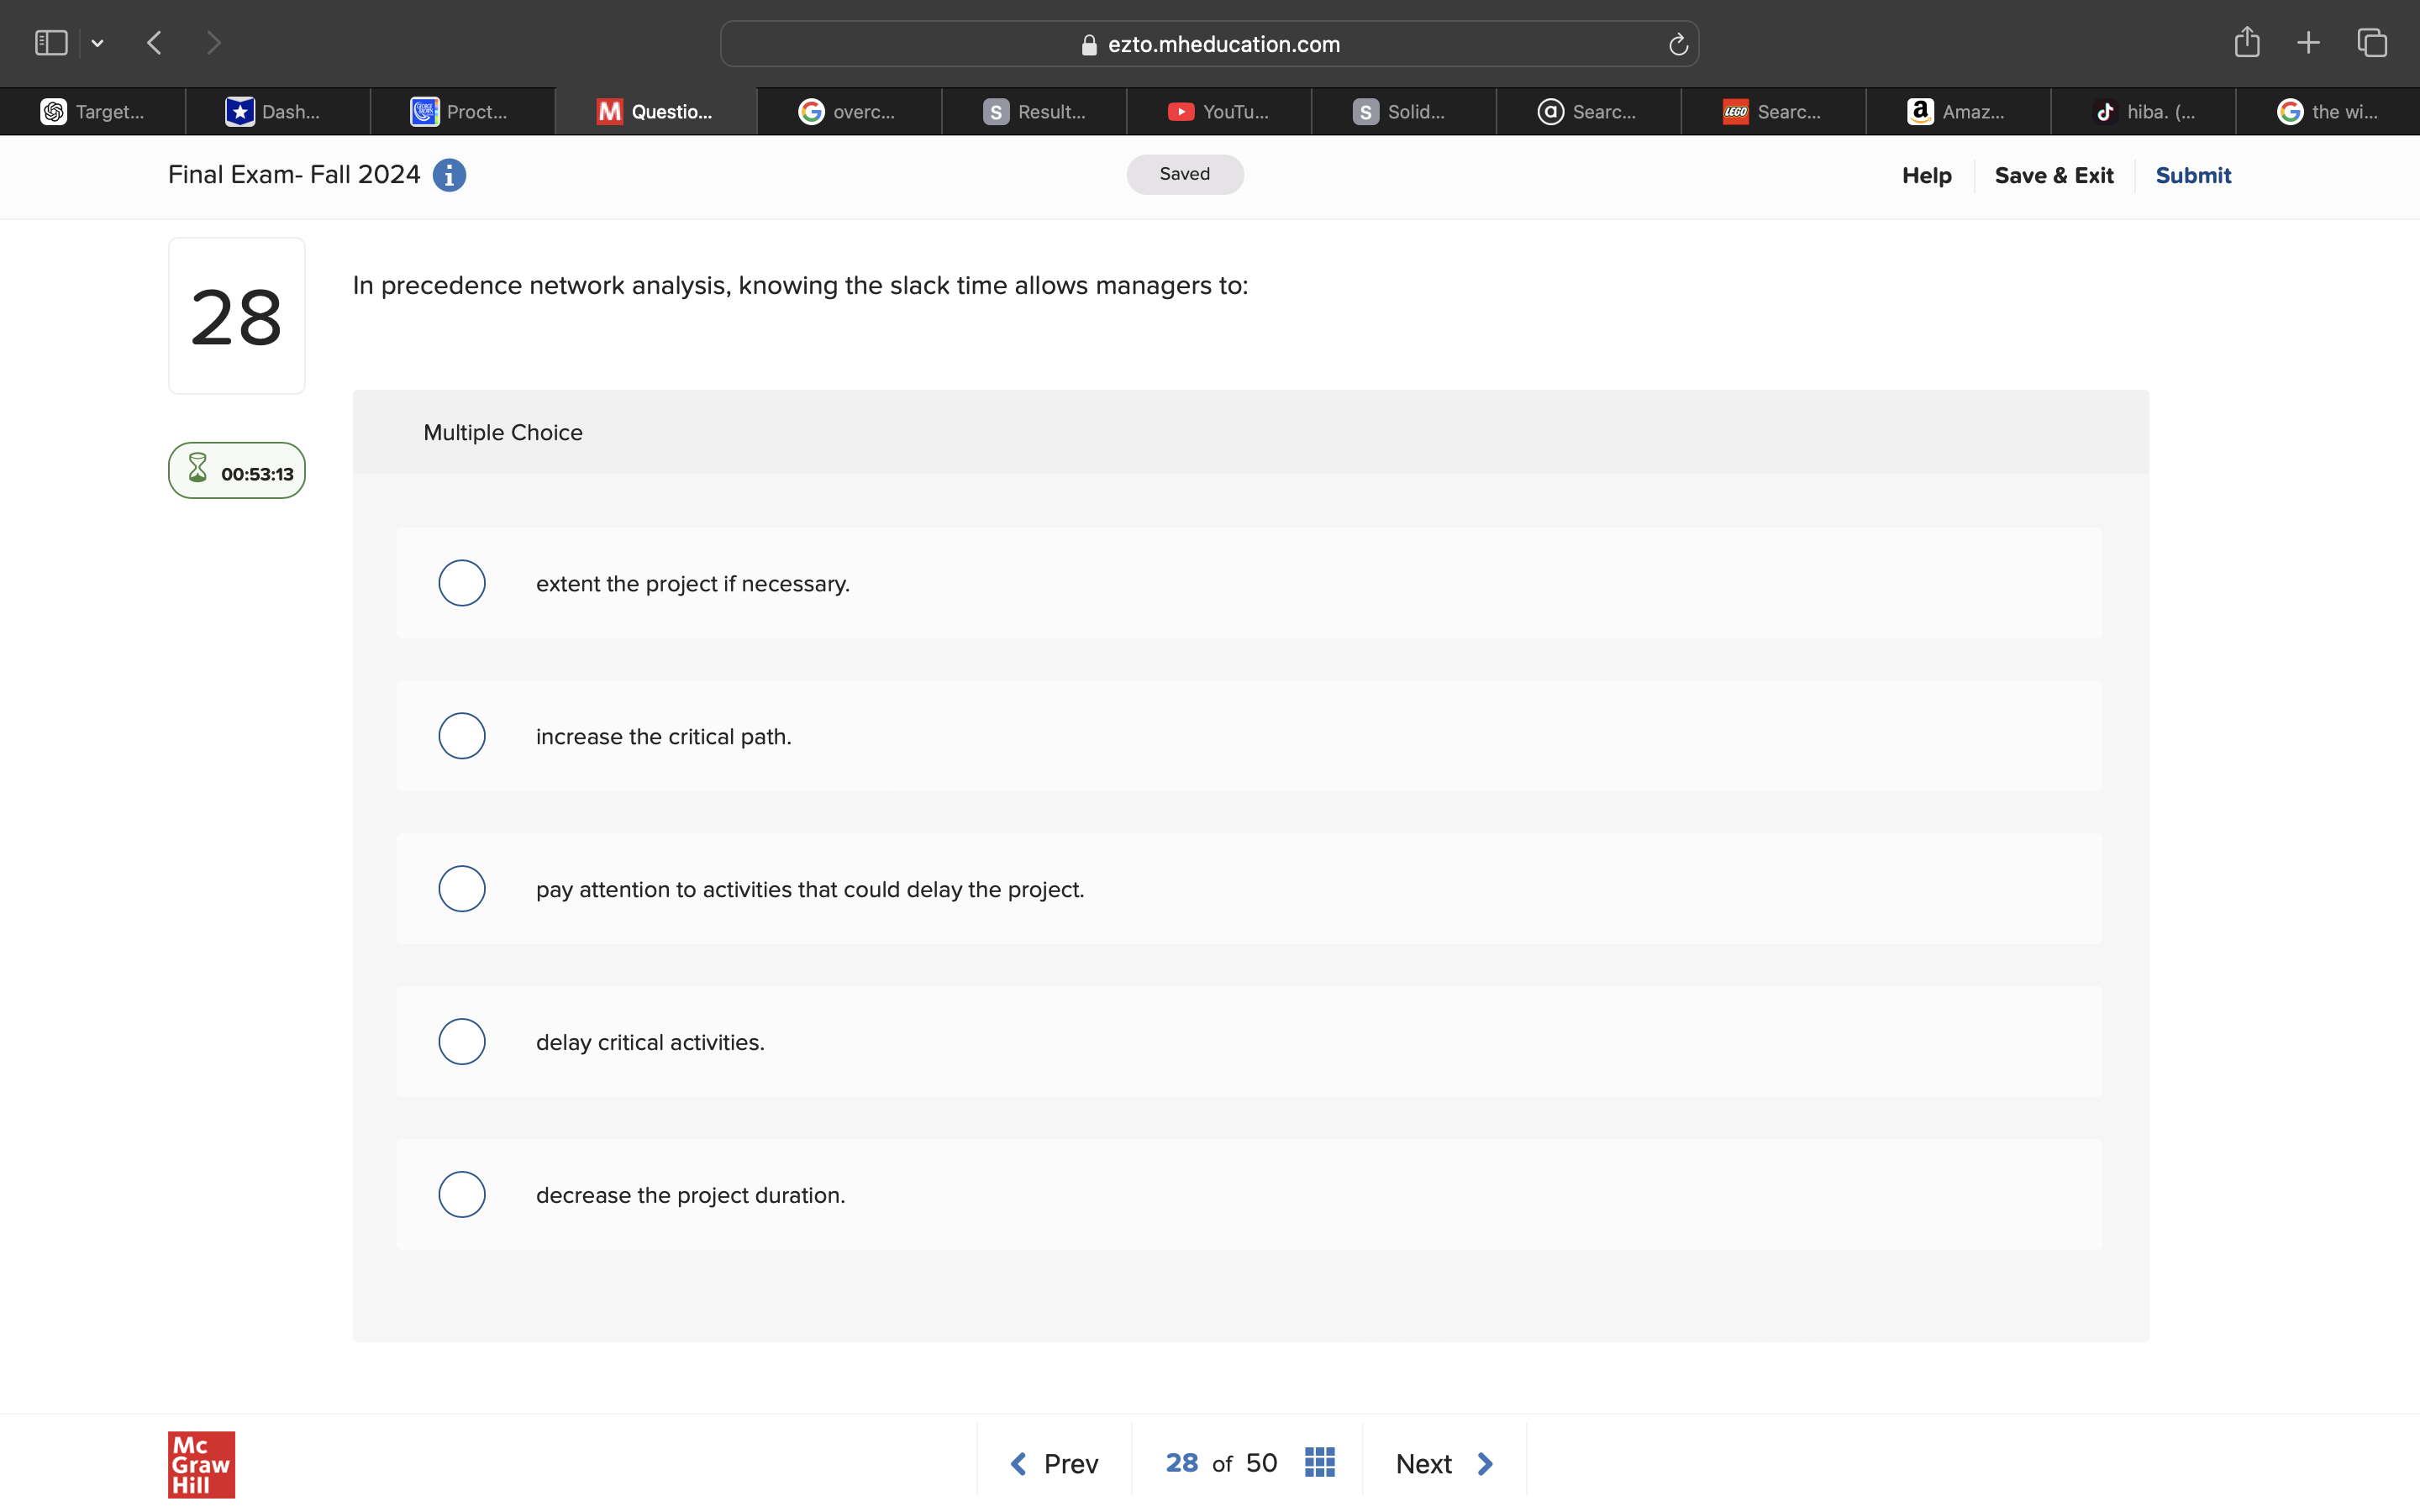This screenshot has width=2420, height=1512.
Task: Choose 'decrease the project duration' option
Action: pyautogui.click(x=462, y=1194)
